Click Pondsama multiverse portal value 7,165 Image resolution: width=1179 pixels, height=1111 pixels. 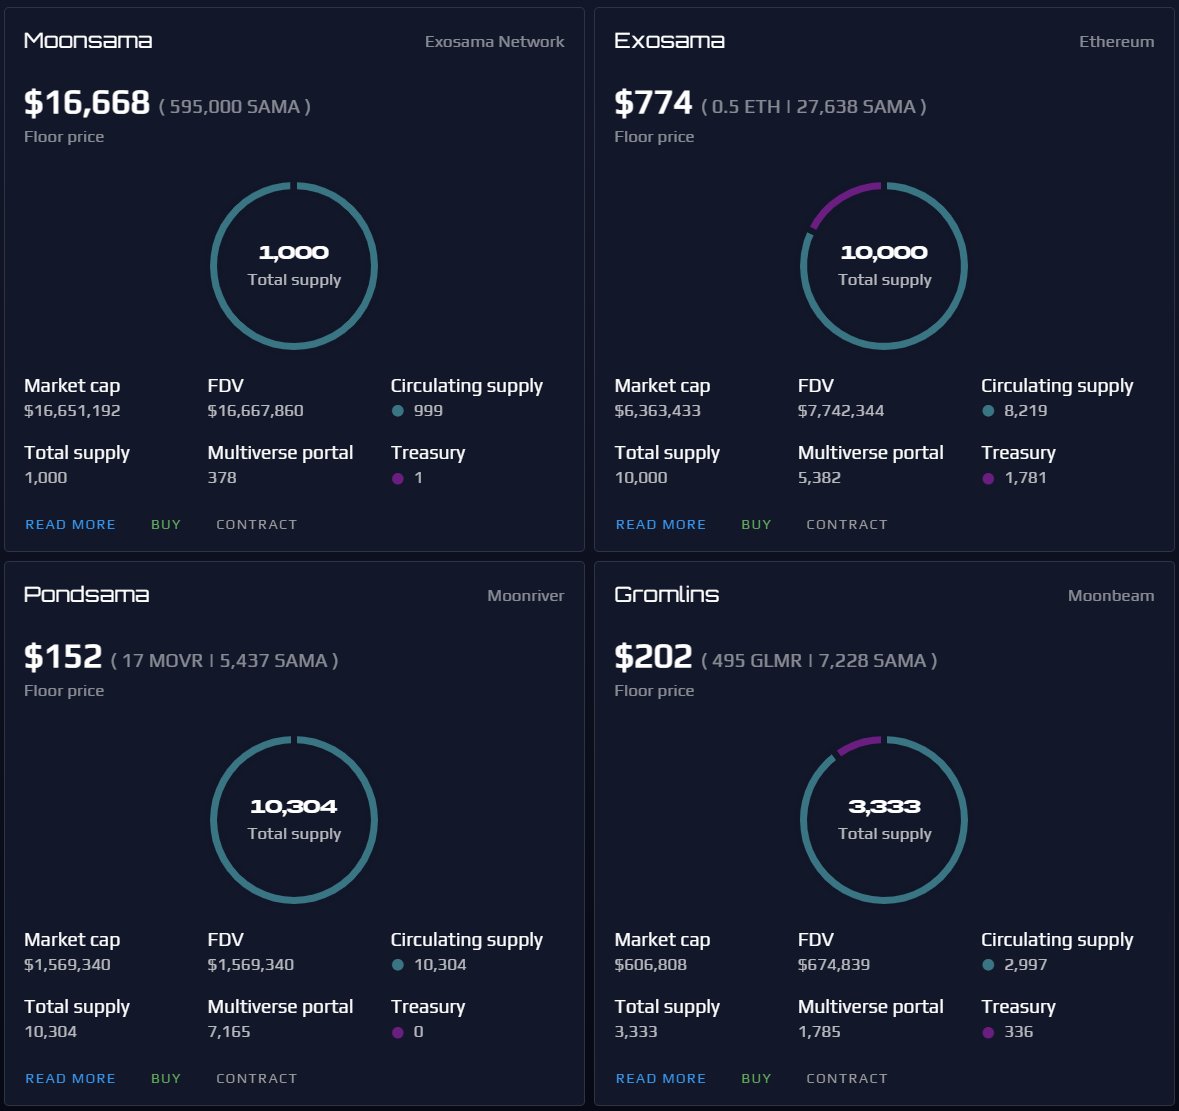pos(229,1031)
